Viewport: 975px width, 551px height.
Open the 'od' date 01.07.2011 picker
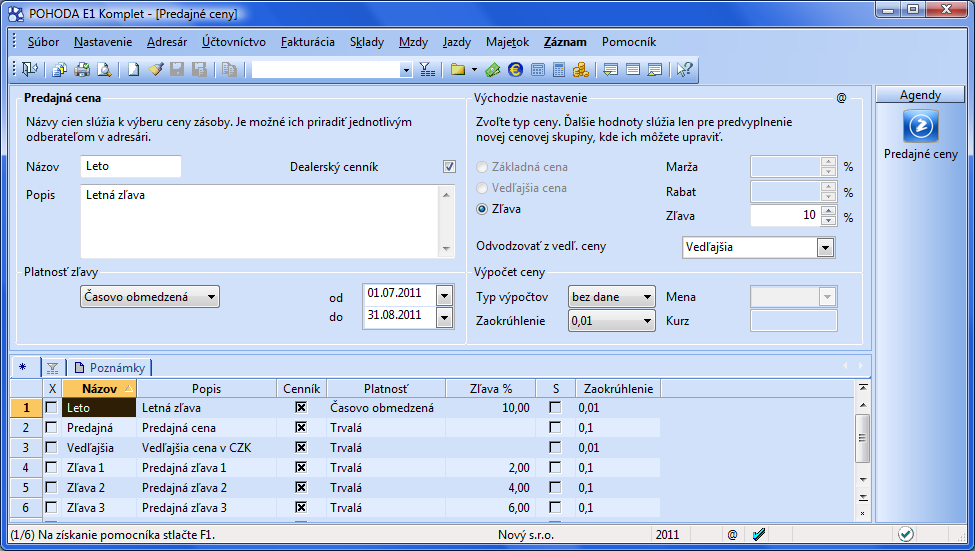coord(445,295)
